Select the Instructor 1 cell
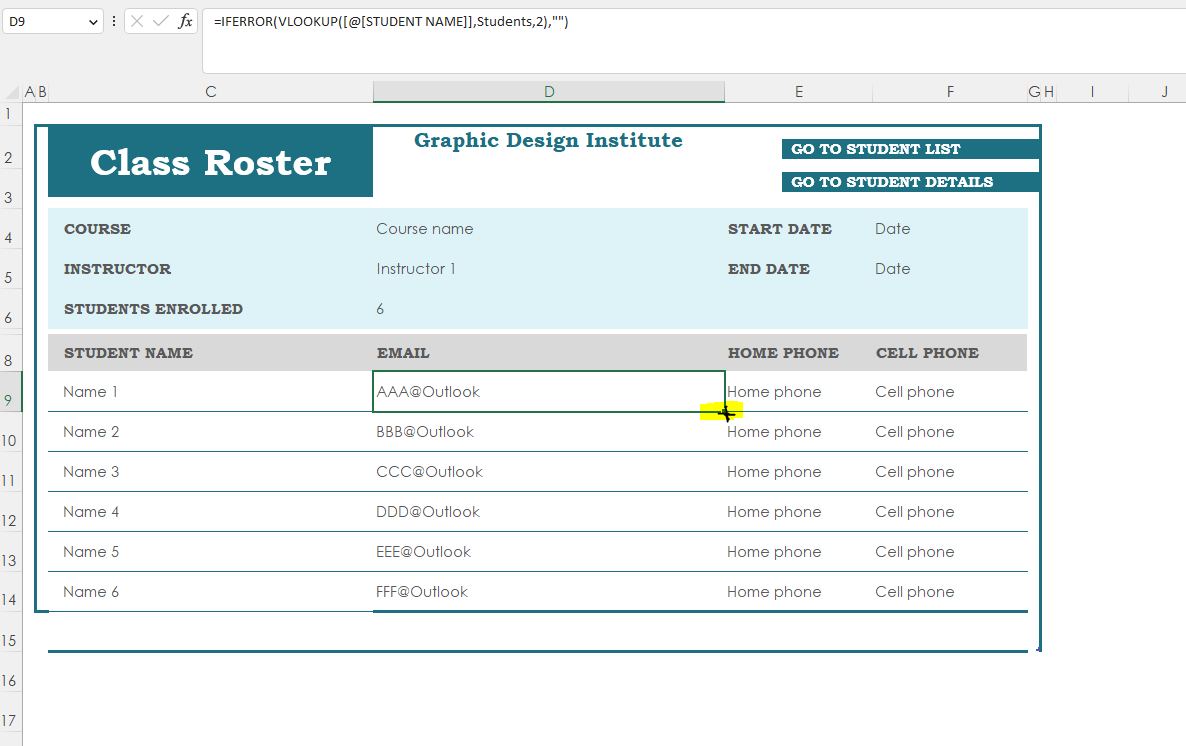This screenshot has width=1186, height=746. click(549, 269)
